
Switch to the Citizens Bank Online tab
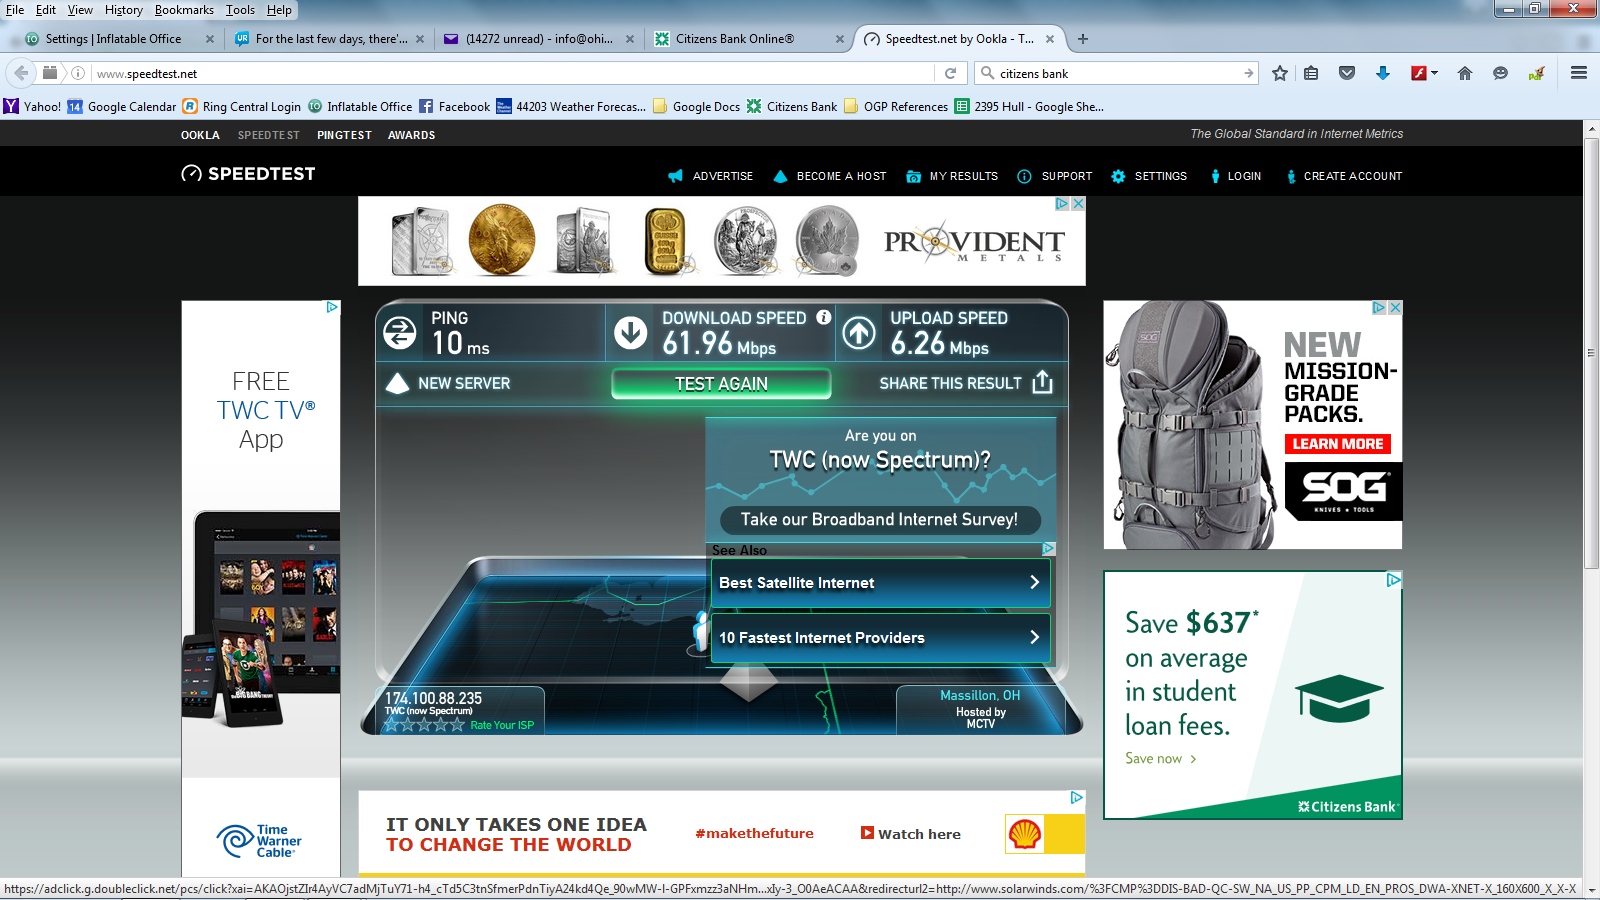point(735,39)
